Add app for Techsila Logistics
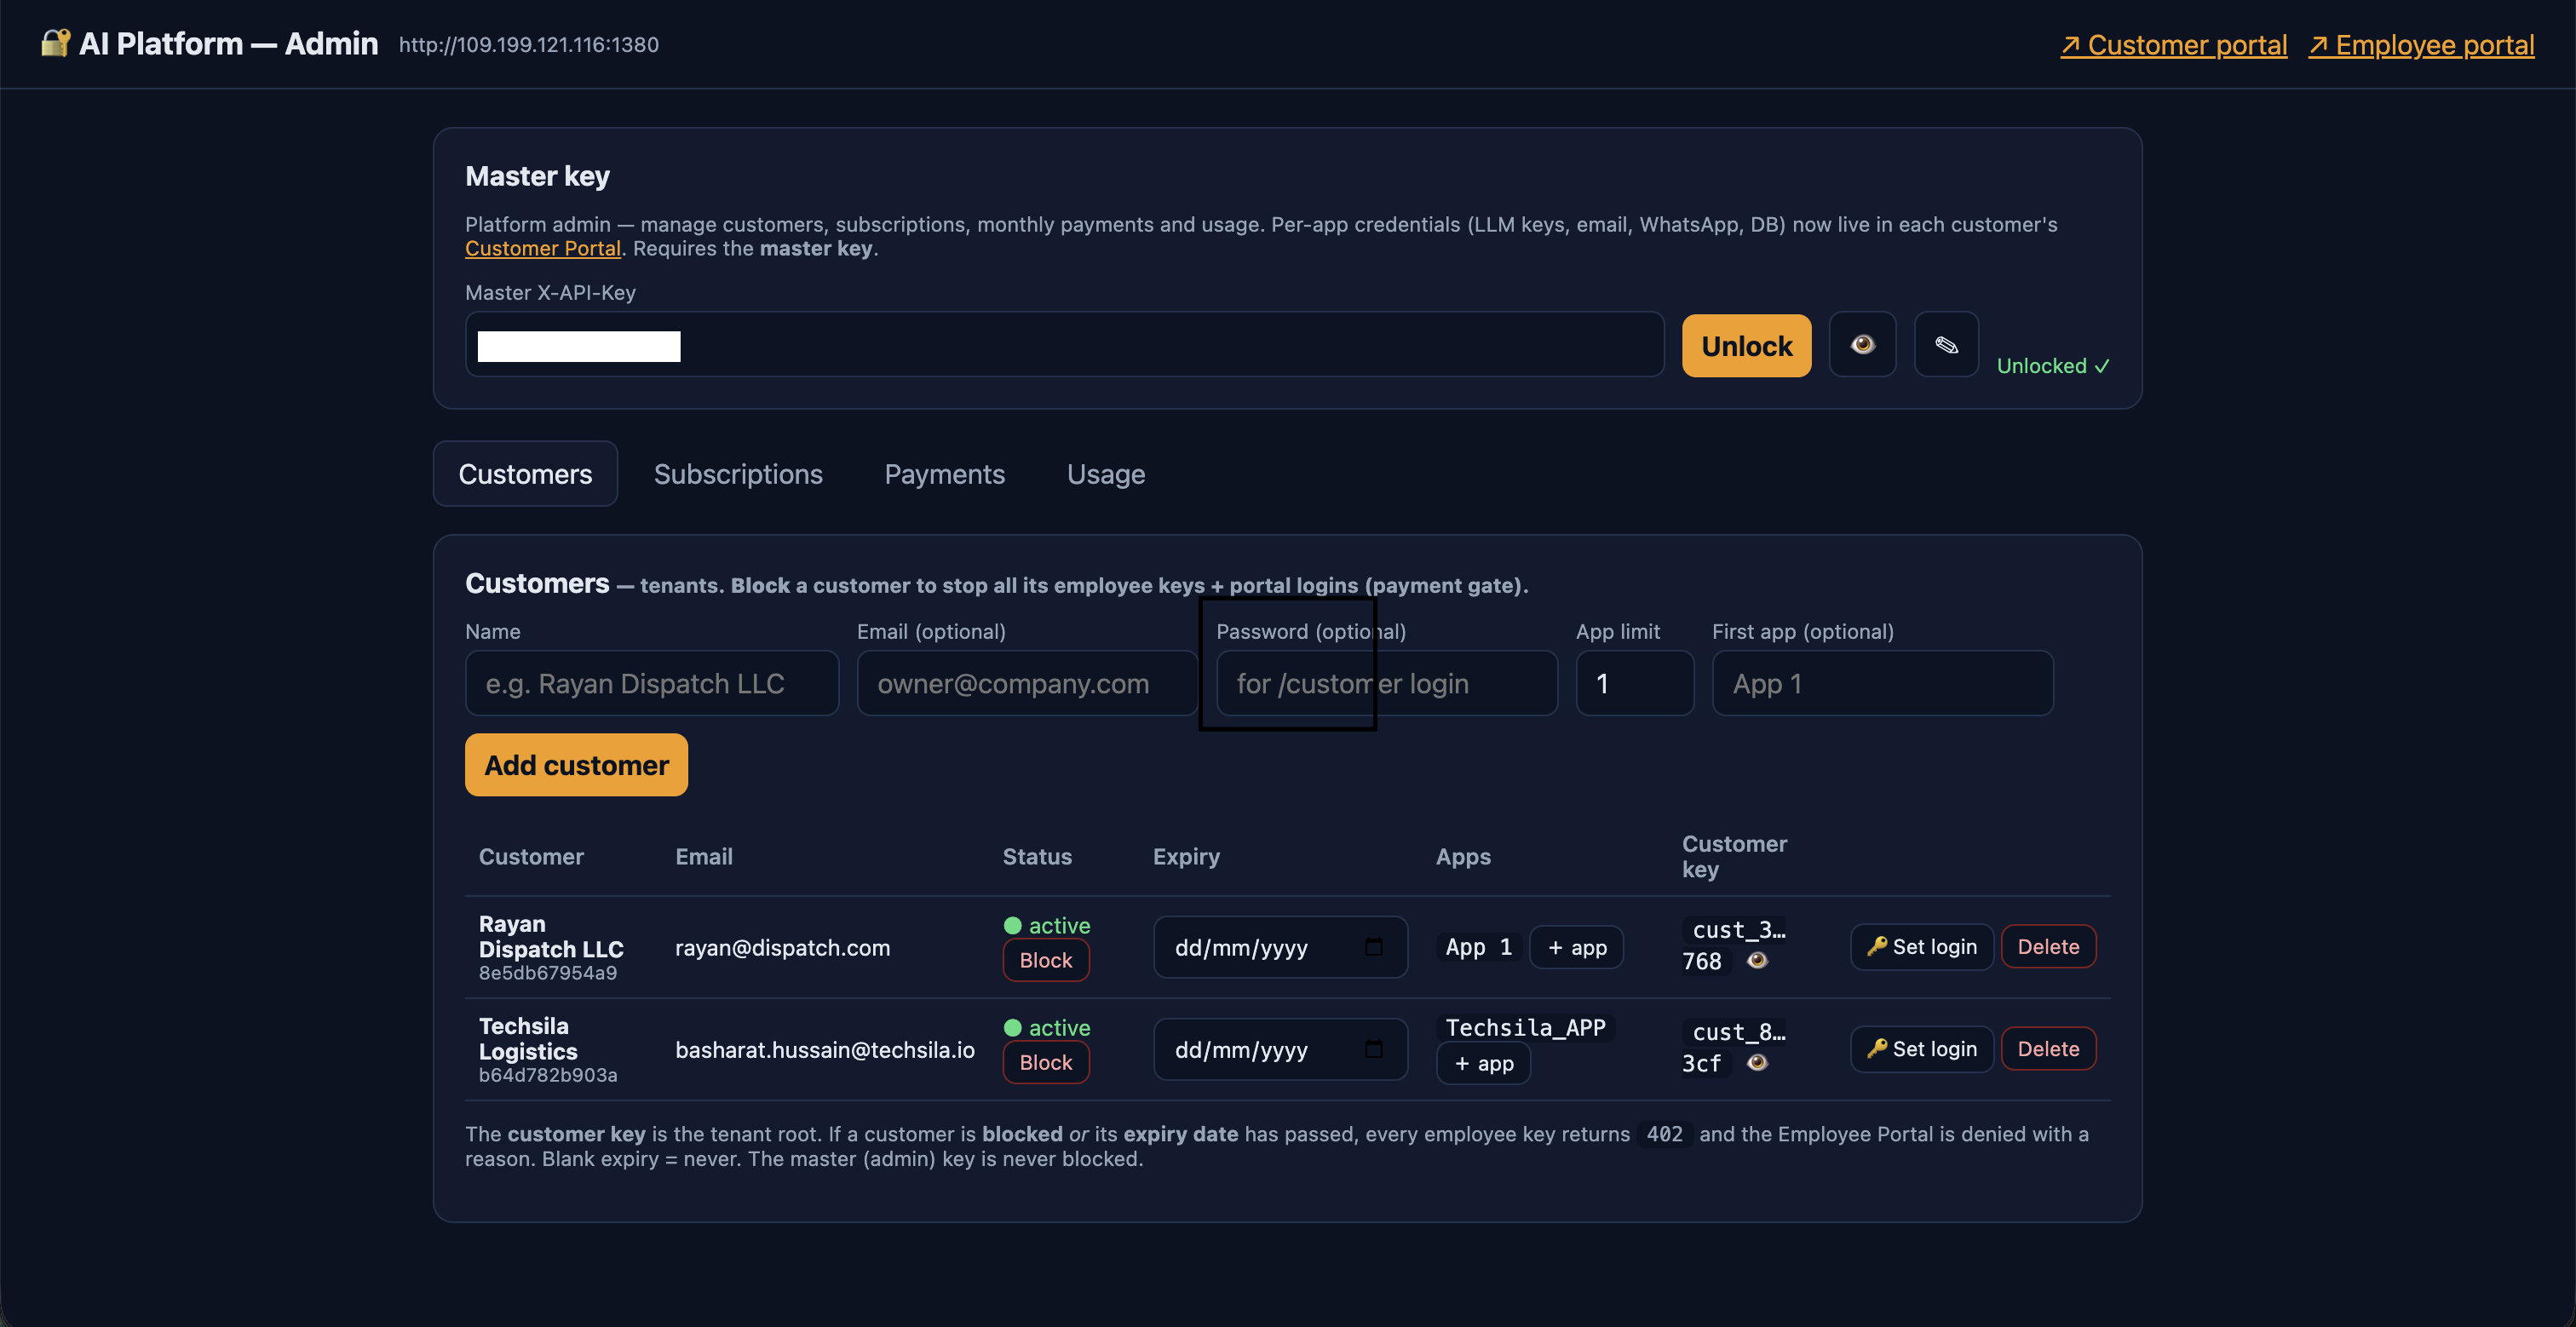Image resolution: width=2576 pixels, height=1327 pixels. (1484, 1064)
